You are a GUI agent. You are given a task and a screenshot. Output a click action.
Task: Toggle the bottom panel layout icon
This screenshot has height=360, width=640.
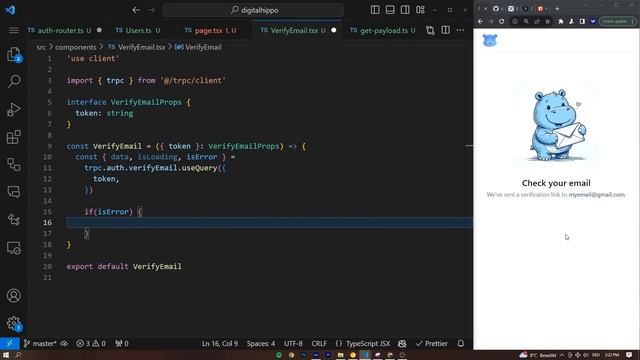(x=390, y=10)
